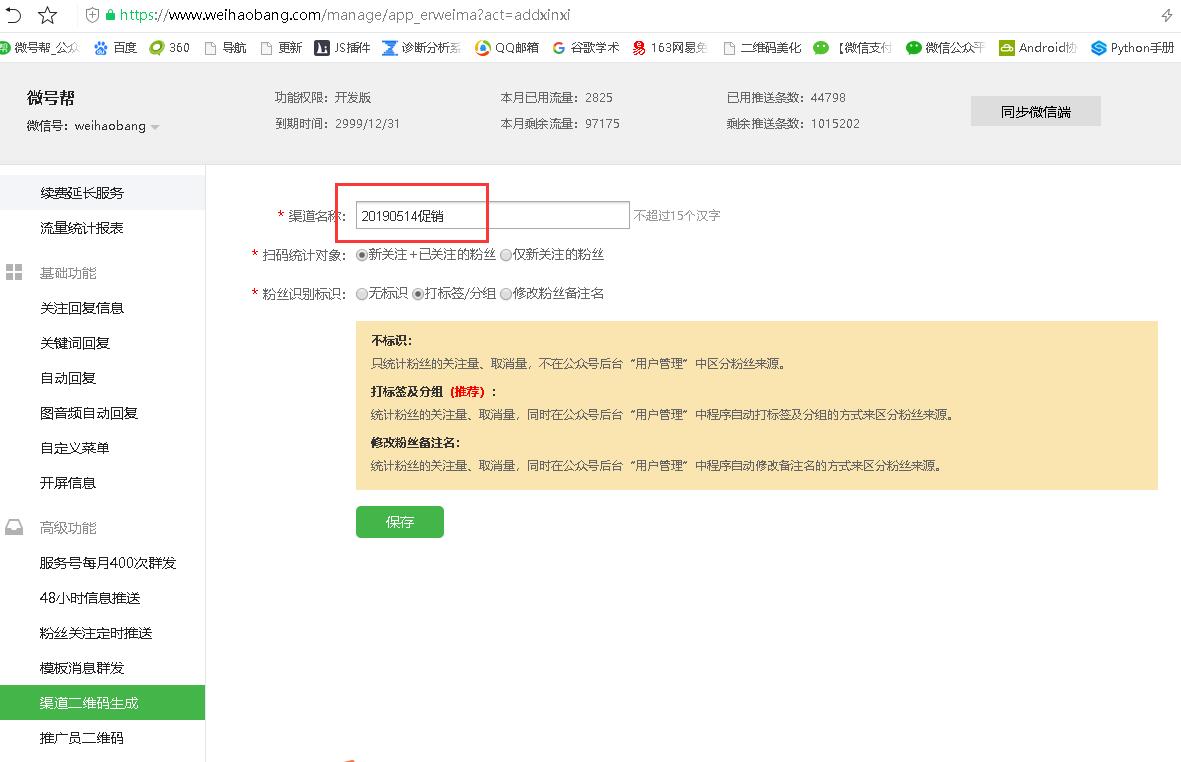
Task: Open 自动回复 menu item
Action: (x=102, y=378)
